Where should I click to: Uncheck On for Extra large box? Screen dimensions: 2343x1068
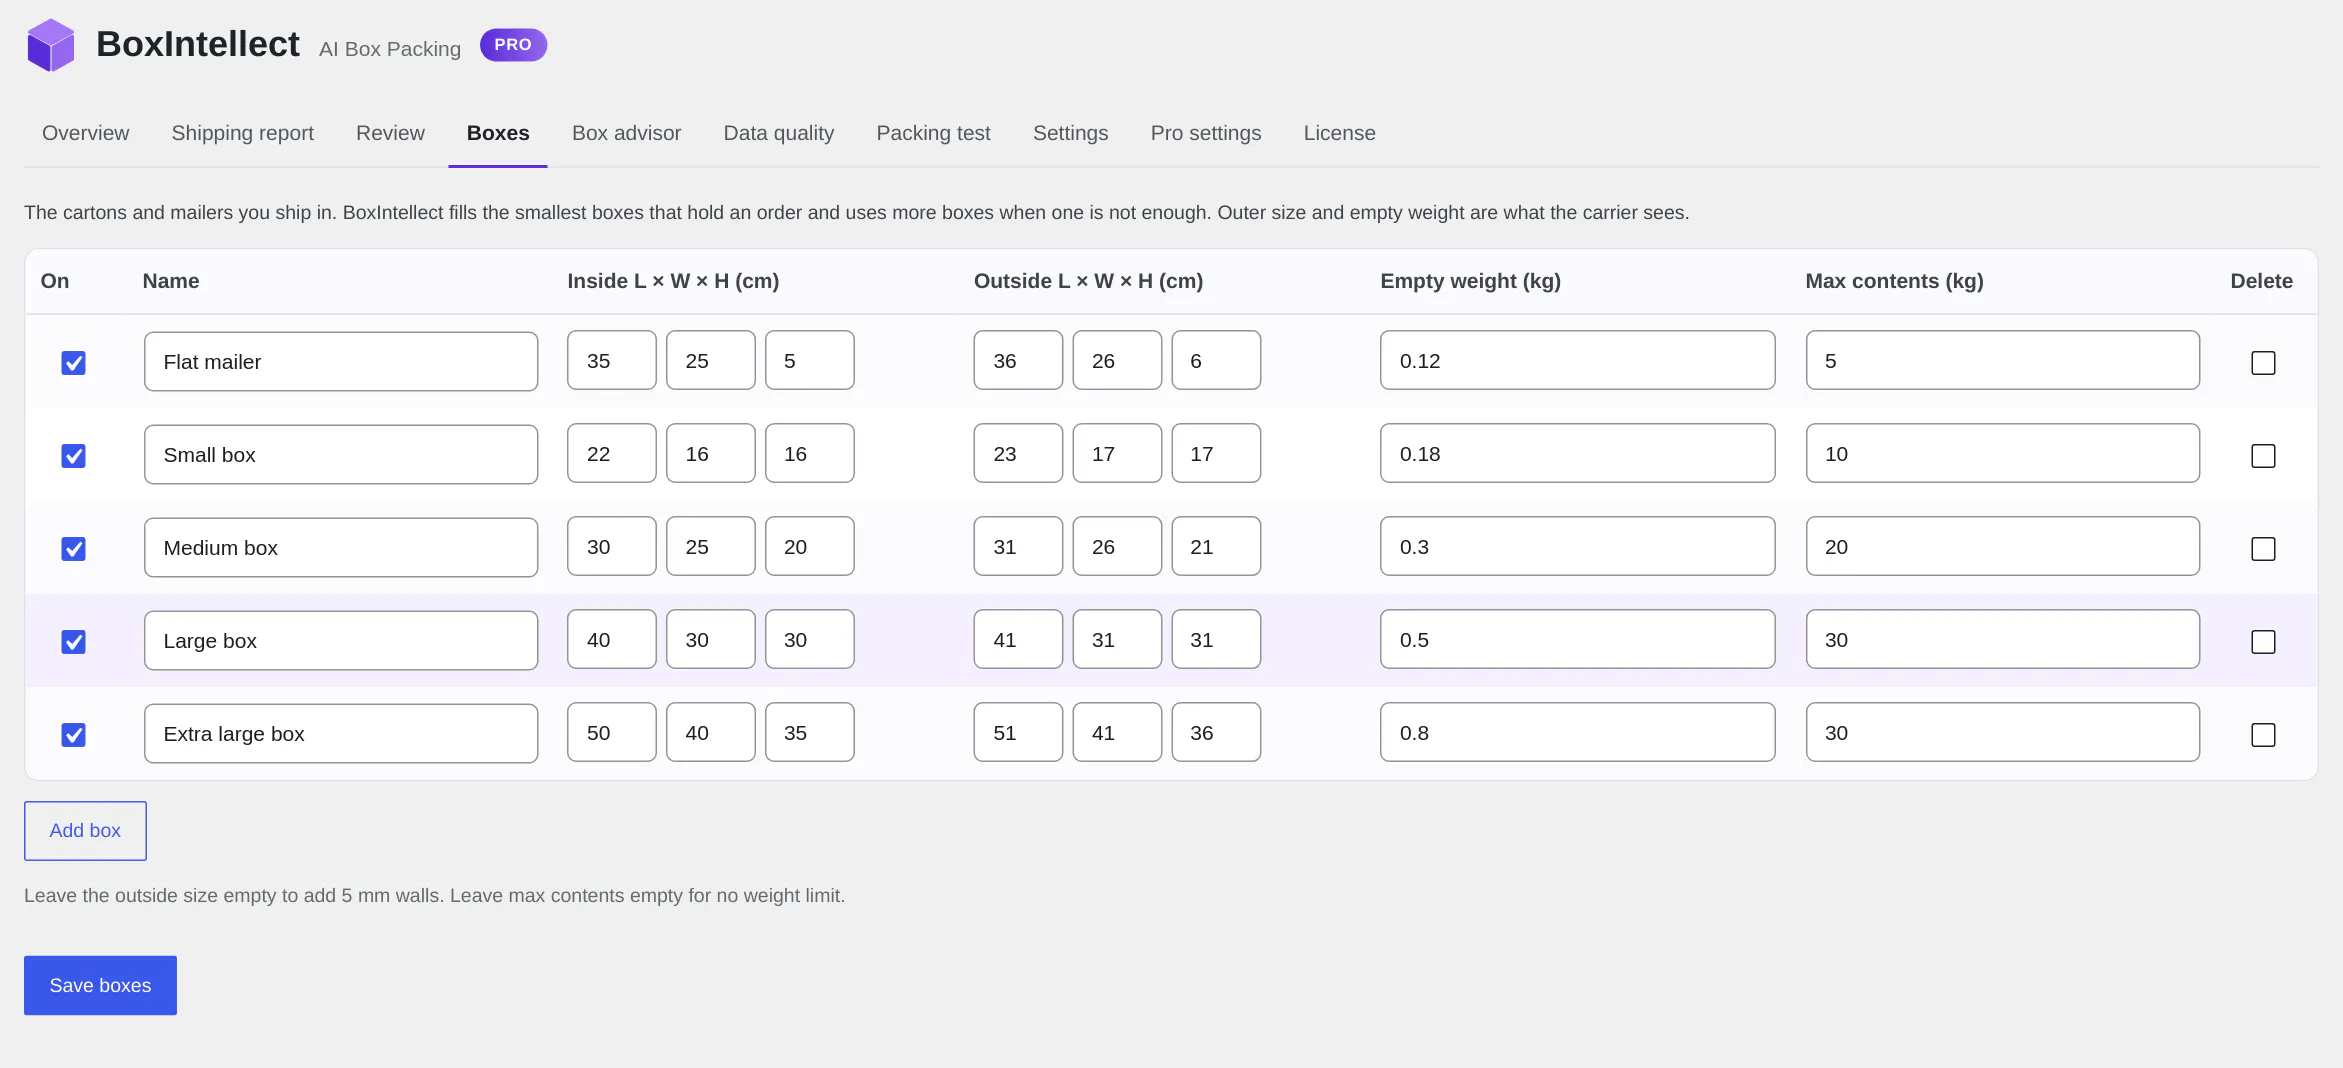tap(73, 734)
